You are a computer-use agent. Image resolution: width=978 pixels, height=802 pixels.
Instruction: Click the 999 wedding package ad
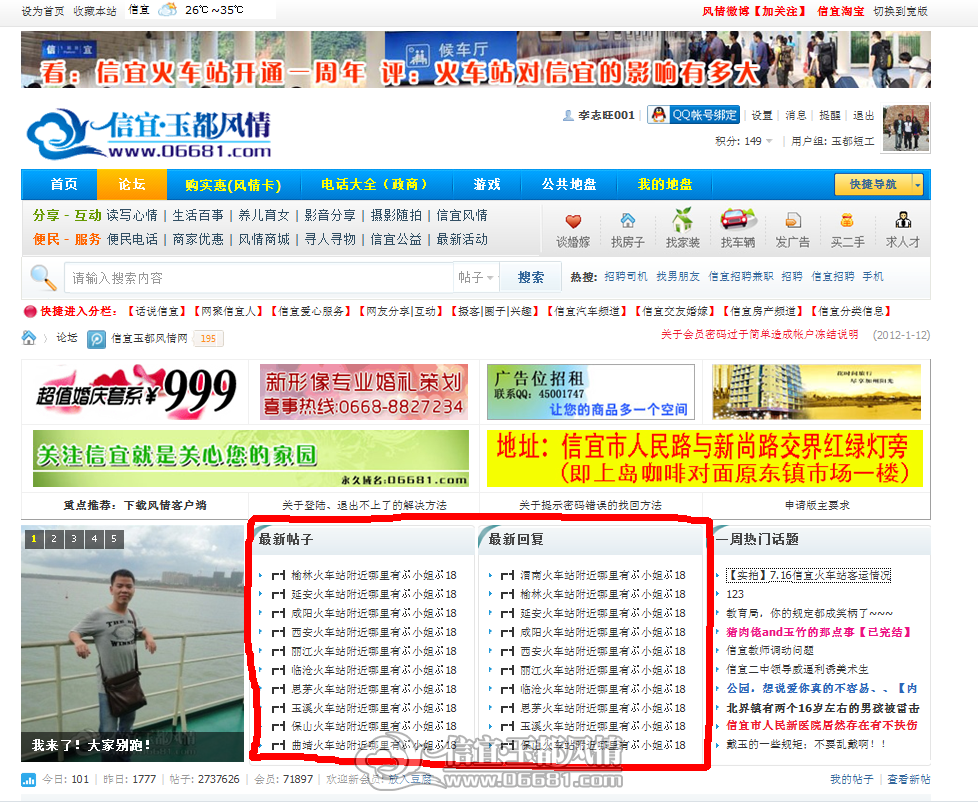point(136,392)
